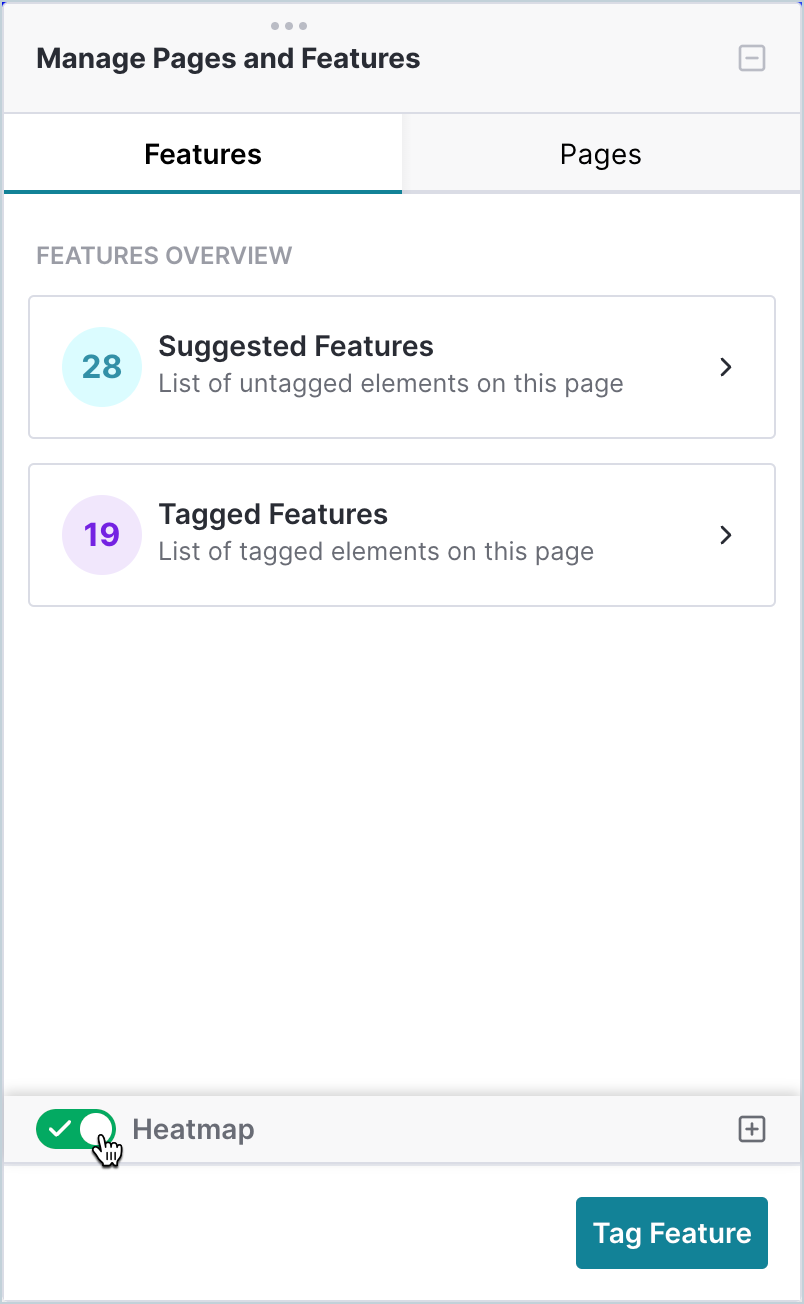Open the Tagged Features card title

click(273, 514)
